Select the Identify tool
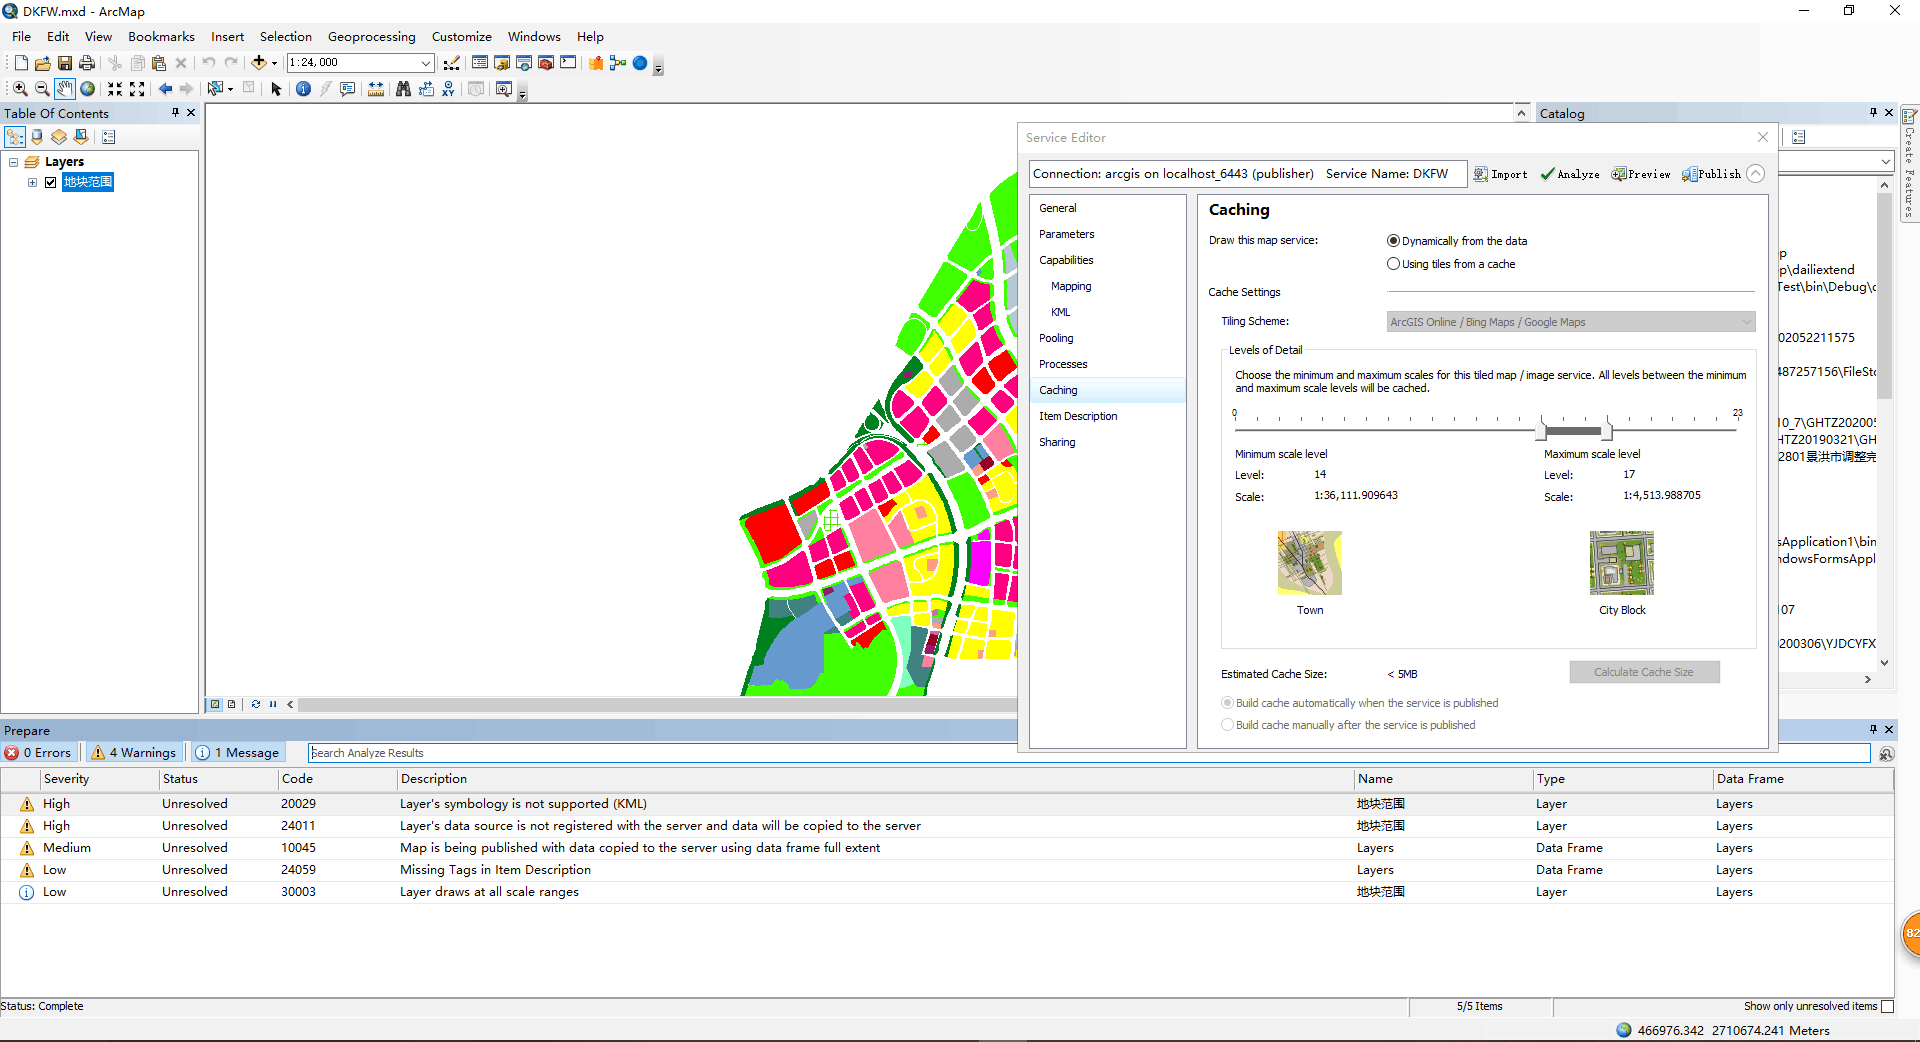The image size is (1920, 1042). pyautogui.click(x=303, y=88)
